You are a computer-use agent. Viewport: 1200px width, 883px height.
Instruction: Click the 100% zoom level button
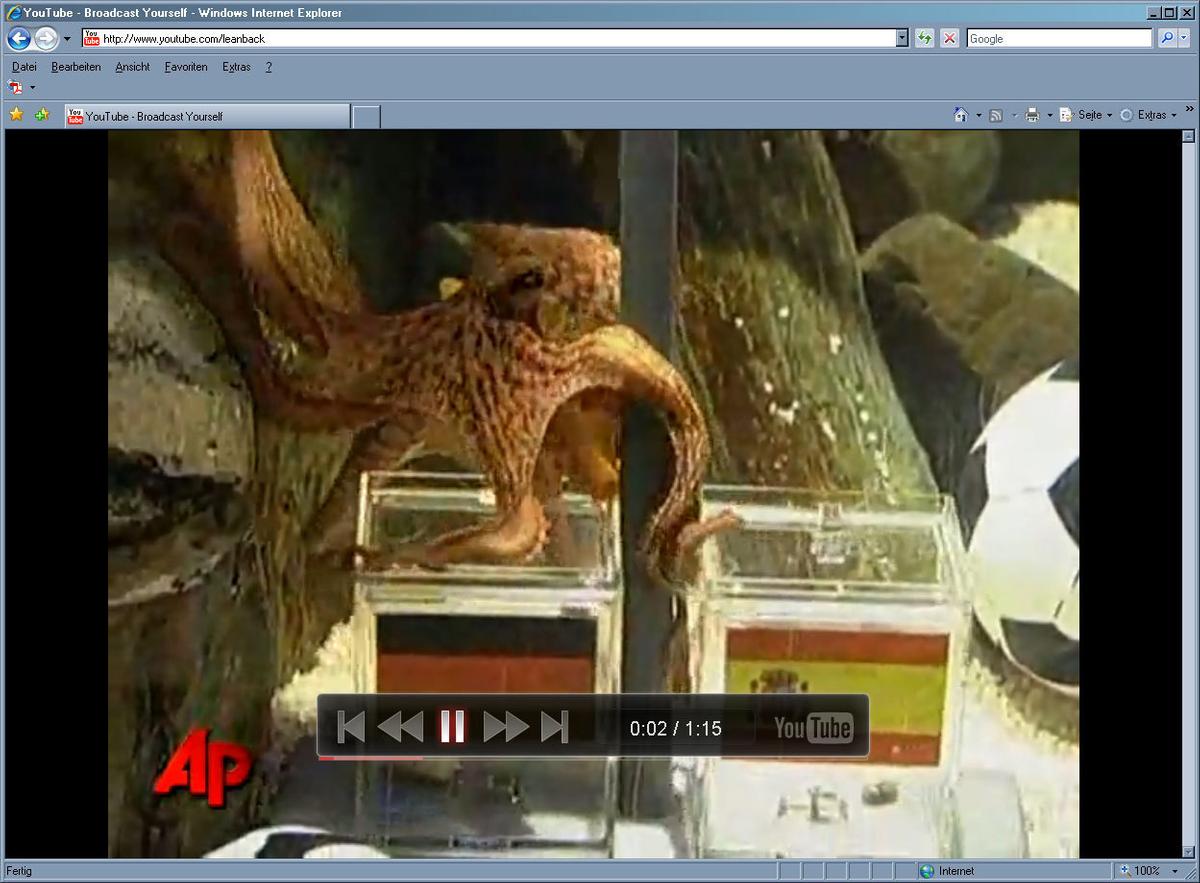click(x=1140, y=871)
